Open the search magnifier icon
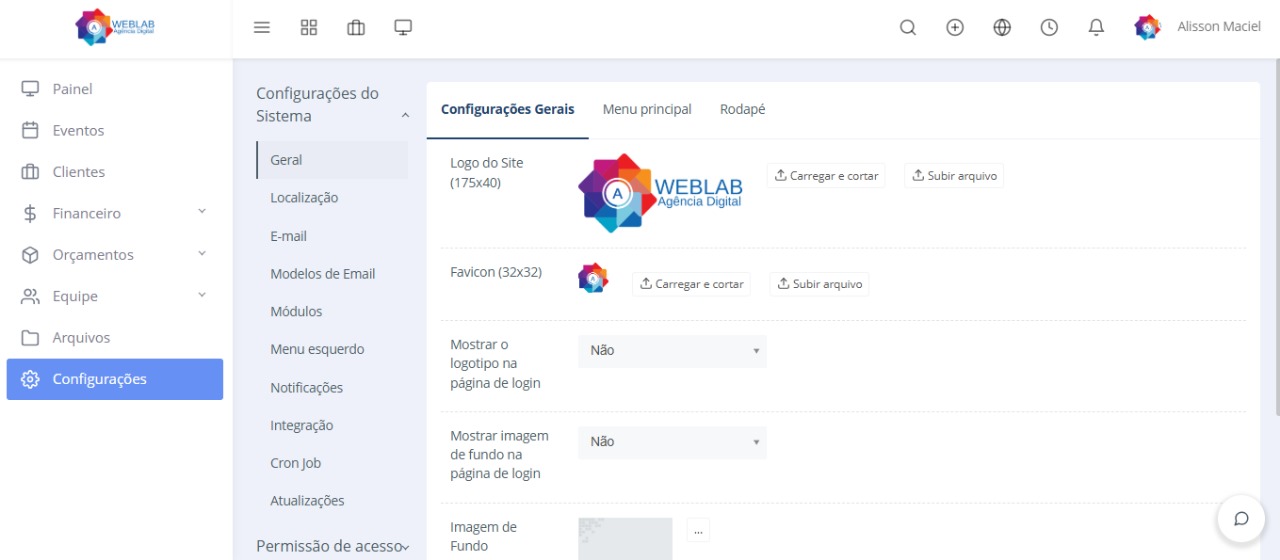This screenshot has height=560, width=1280. coord(908,28)
